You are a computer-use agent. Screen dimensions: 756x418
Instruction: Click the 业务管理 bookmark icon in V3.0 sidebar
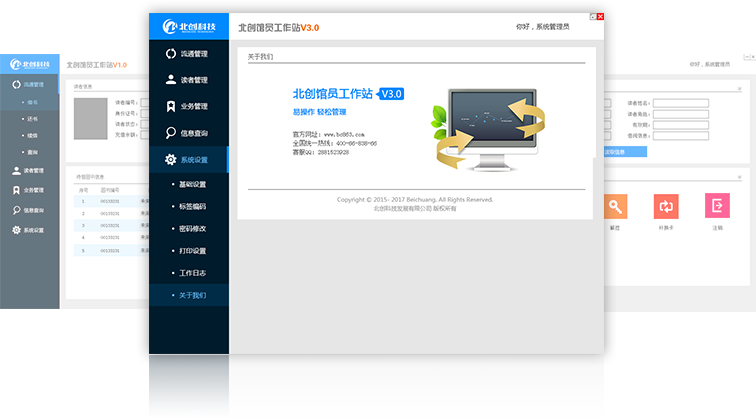point(170,106)
